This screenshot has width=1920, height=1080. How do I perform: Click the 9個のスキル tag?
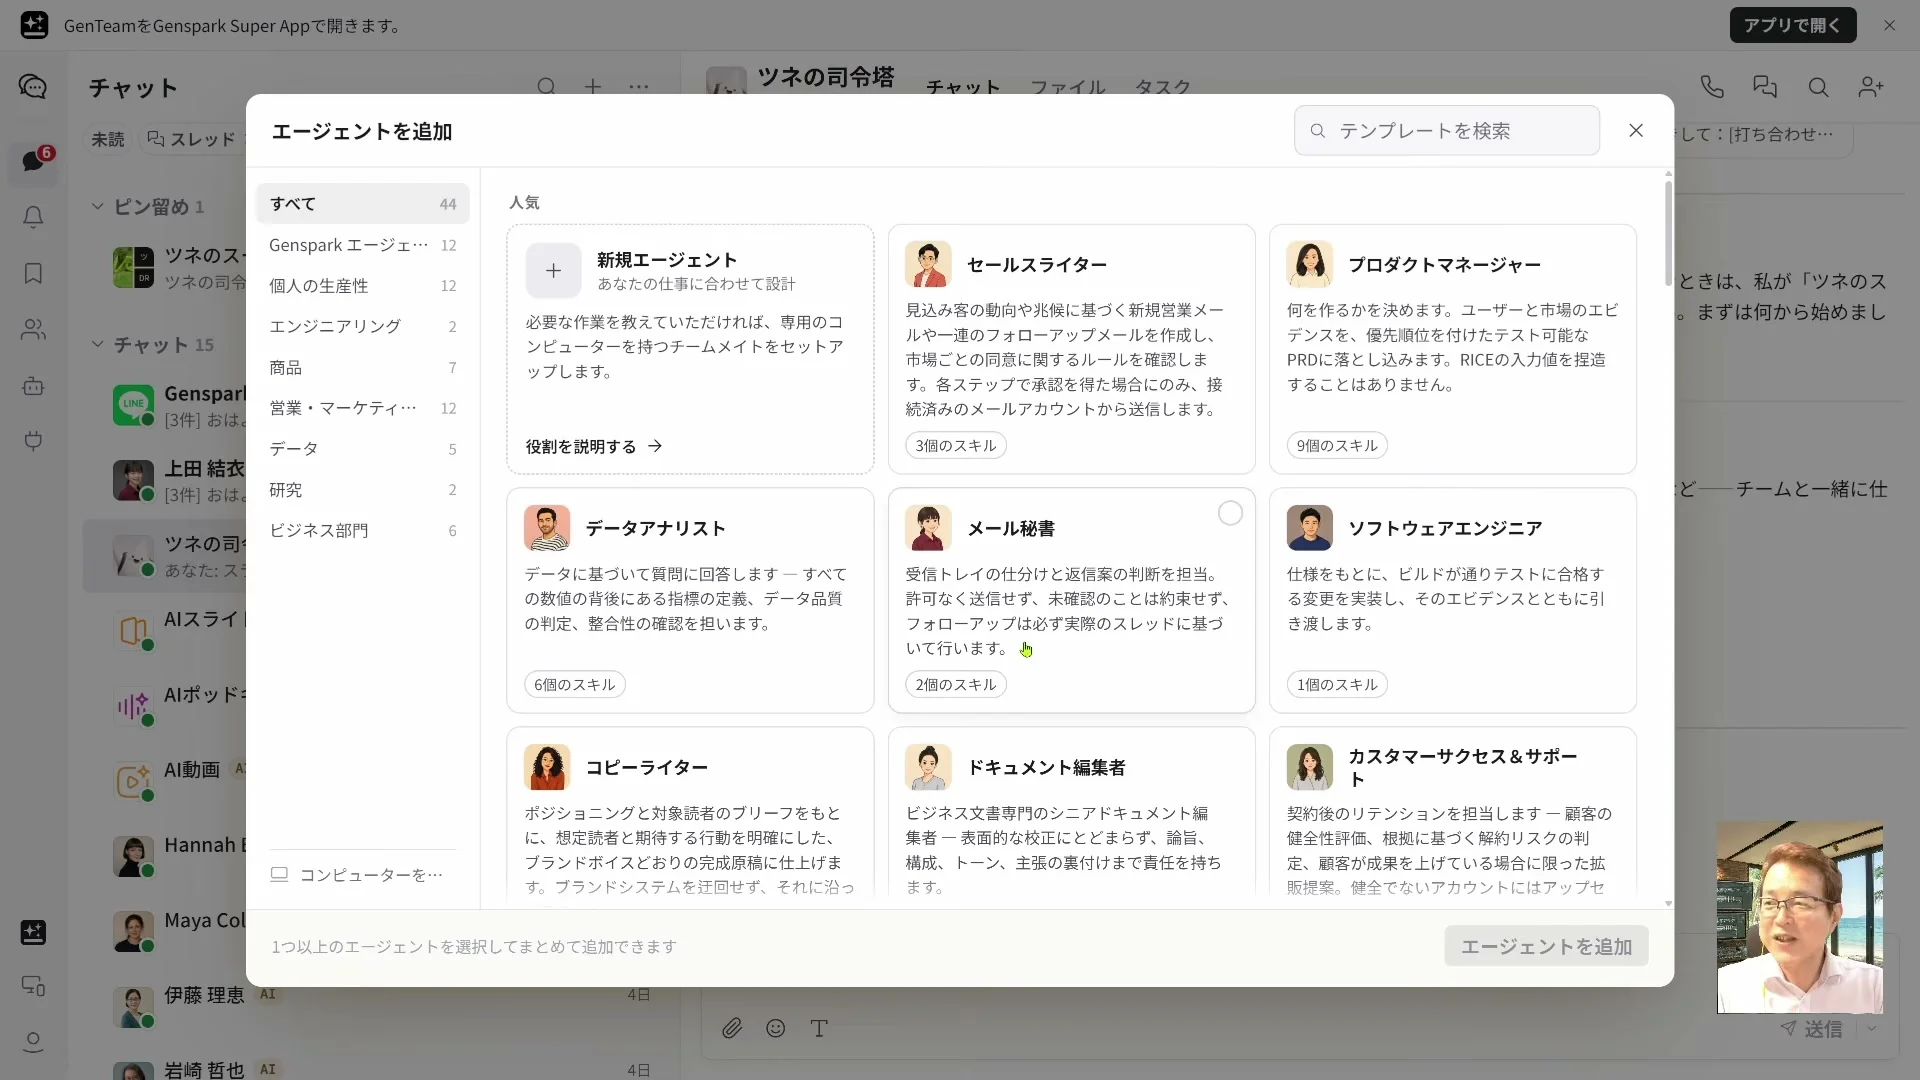tap(1337, 446)
